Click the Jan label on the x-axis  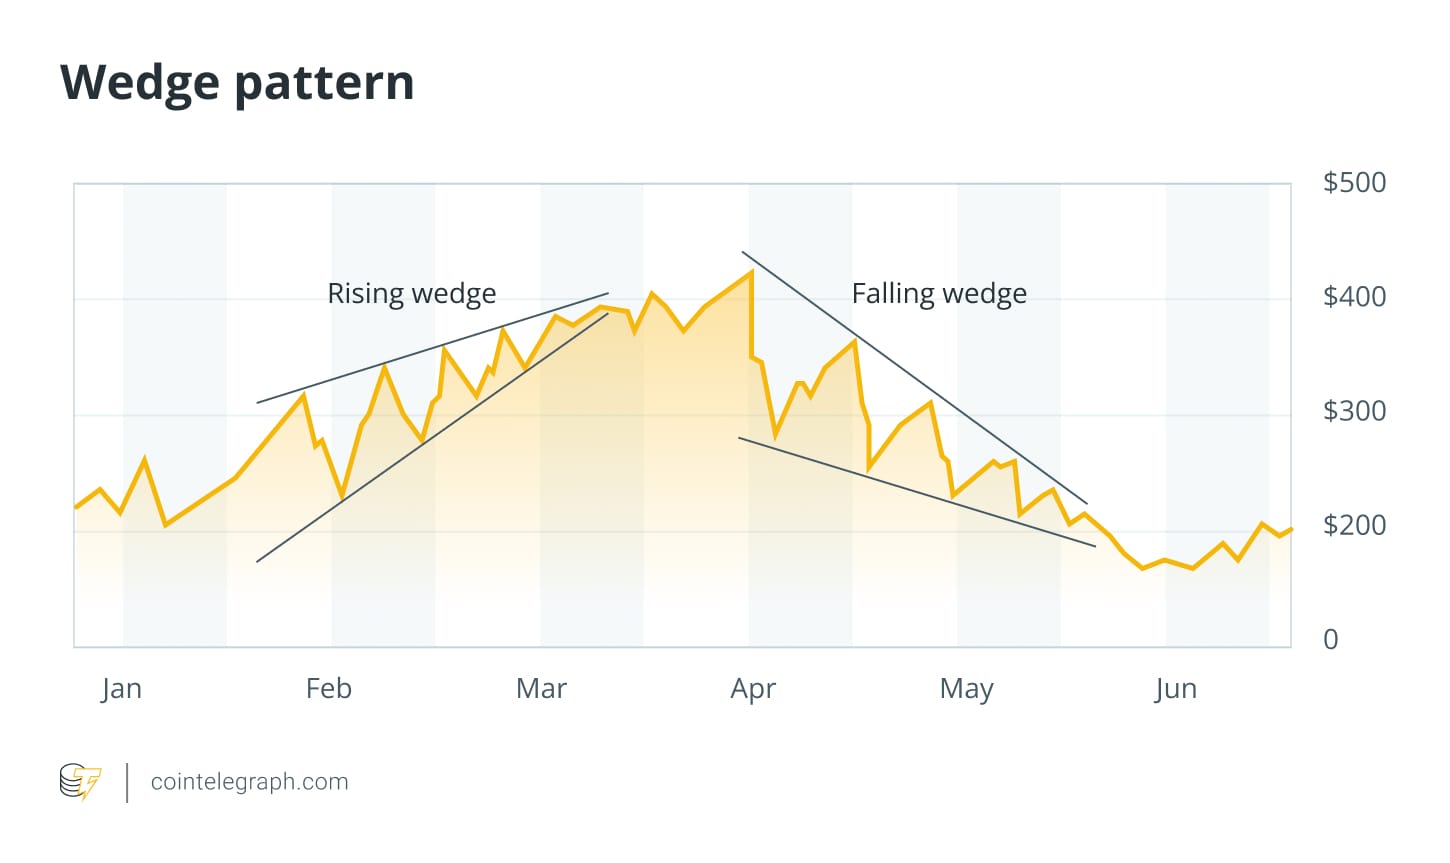[x=121, y=688]
